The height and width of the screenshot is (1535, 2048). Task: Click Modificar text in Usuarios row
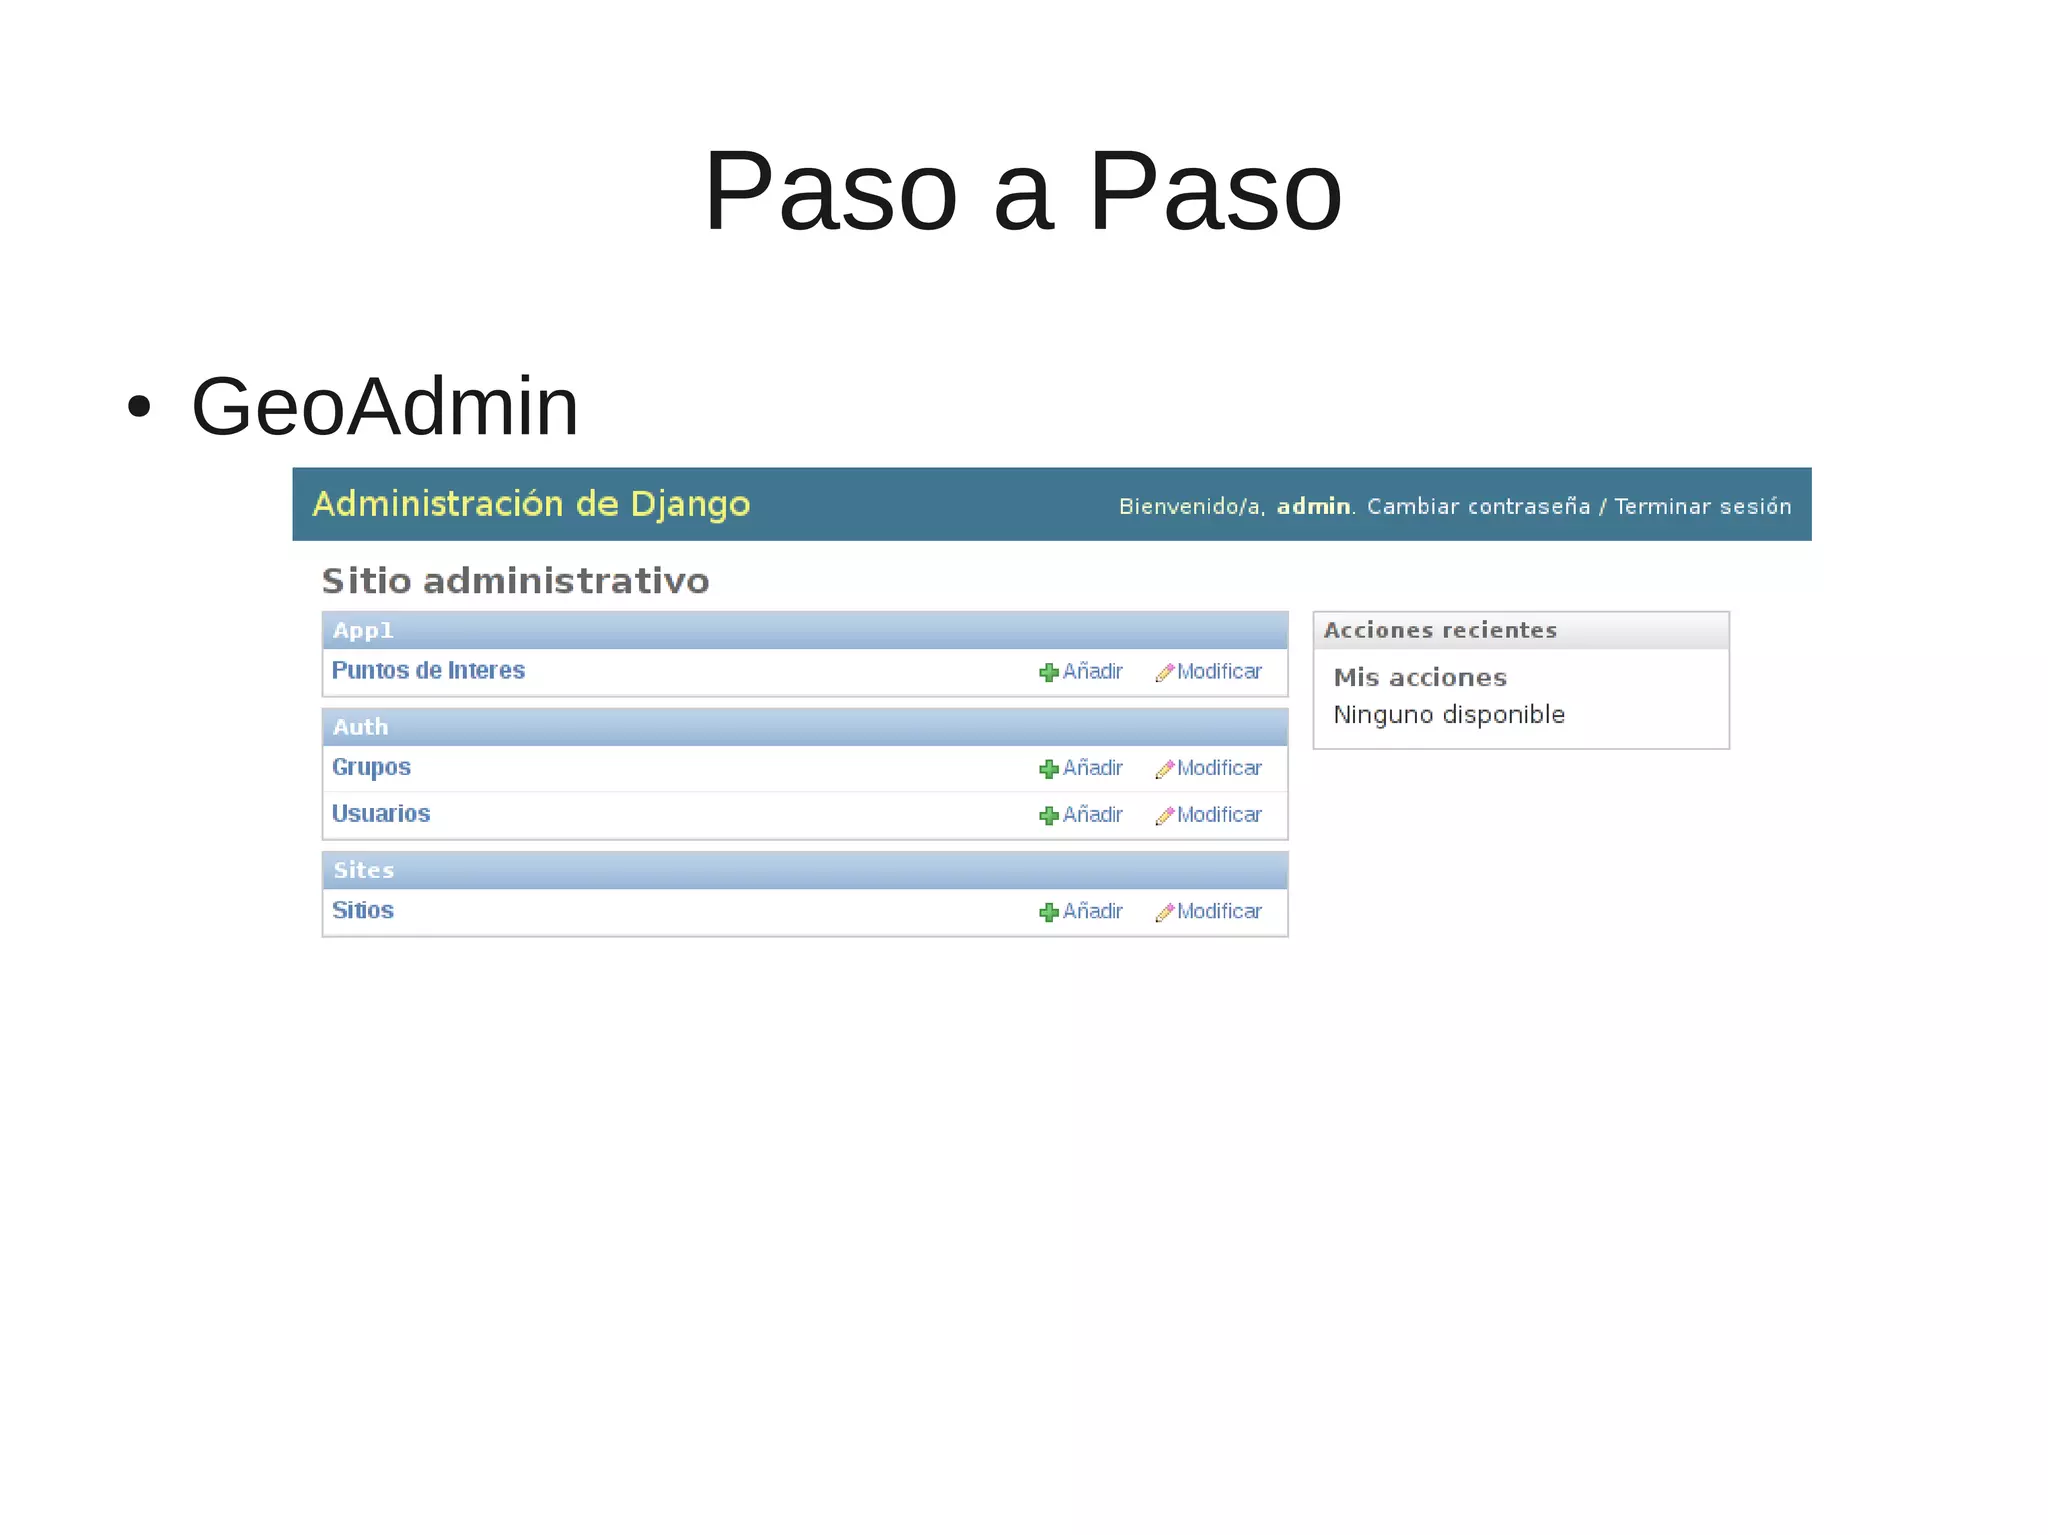click(x=1219, y=815)
